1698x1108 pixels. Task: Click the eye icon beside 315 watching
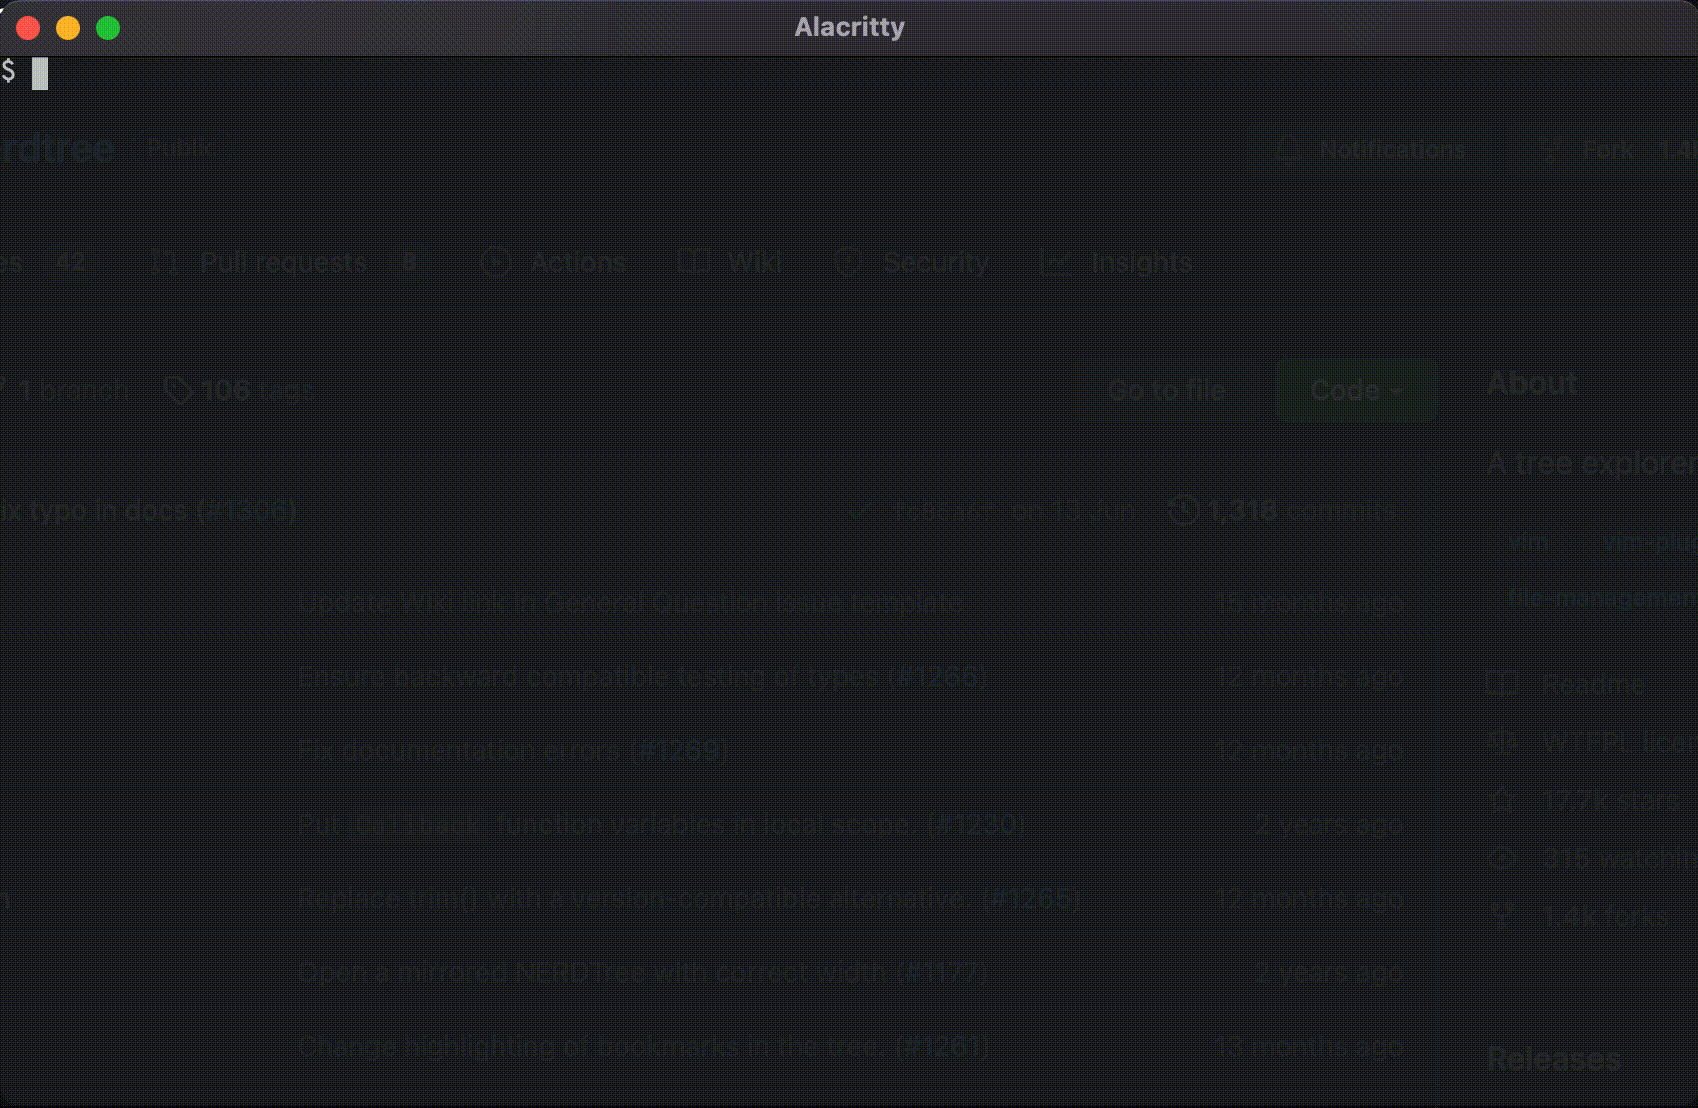coord(1502,857)
